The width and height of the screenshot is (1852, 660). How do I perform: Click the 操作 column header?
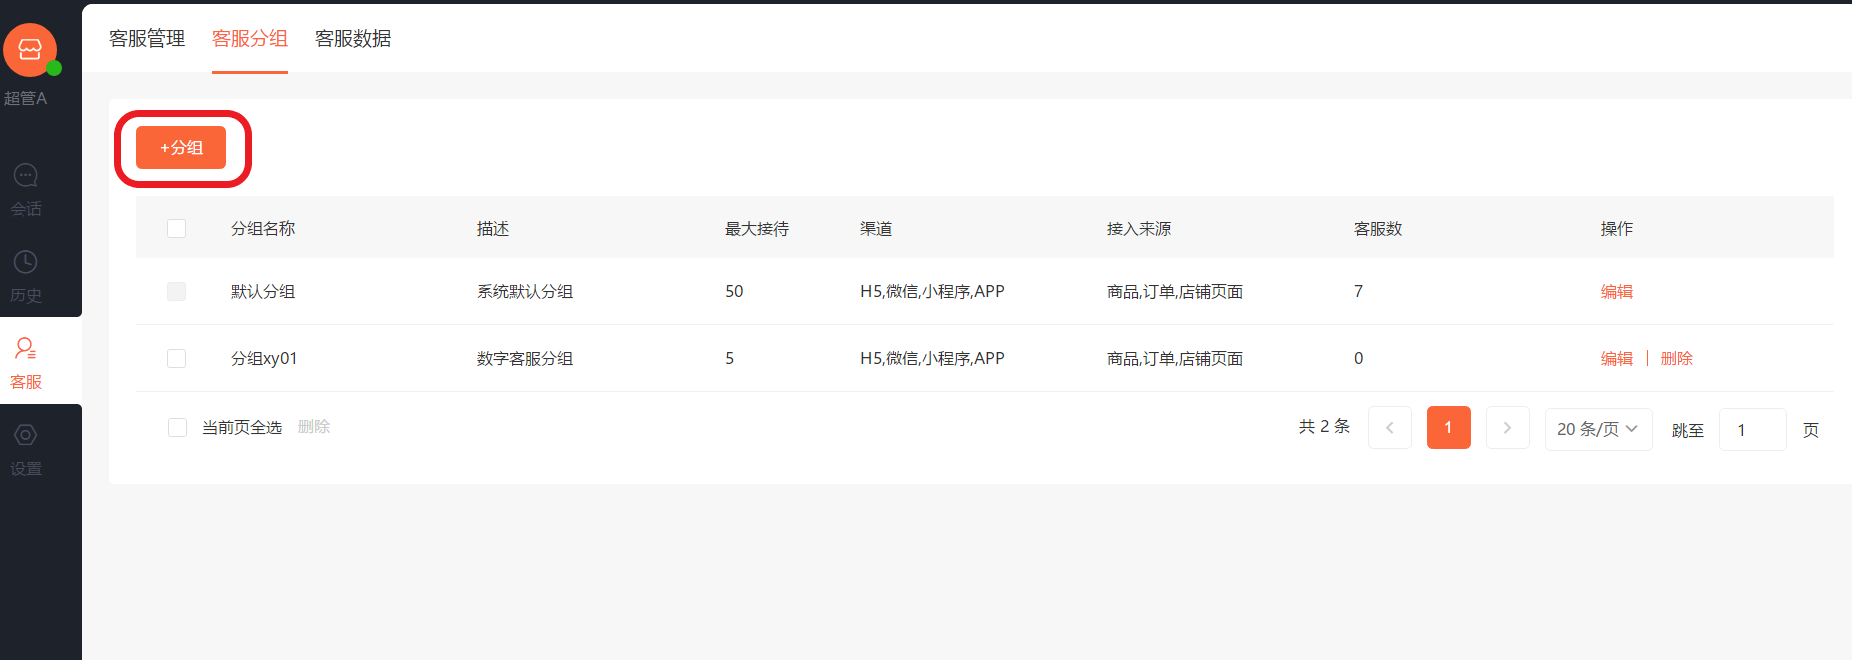1617,229
